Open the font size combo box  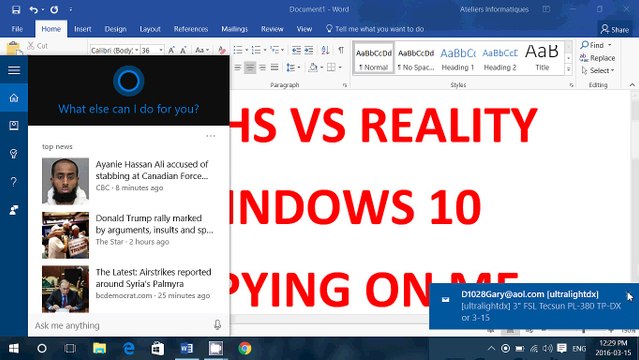152,50
